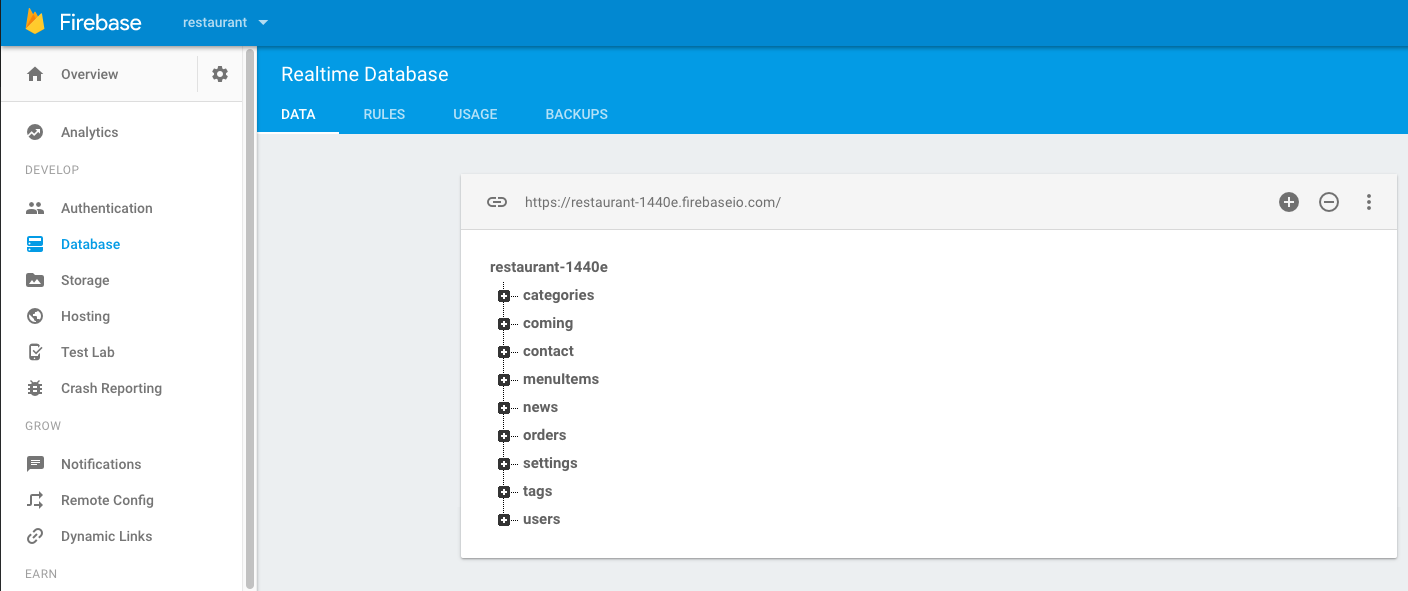The image size is (1408, 591).
Task: Click the Firebase flame logo icon
Action: click(x=35, y=22)
